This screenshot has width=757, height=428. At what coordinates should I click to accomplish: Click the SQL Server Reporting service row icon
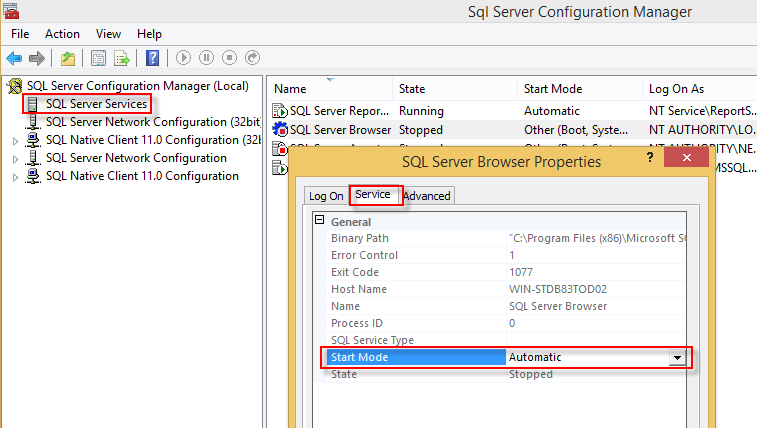pos(280,111)
